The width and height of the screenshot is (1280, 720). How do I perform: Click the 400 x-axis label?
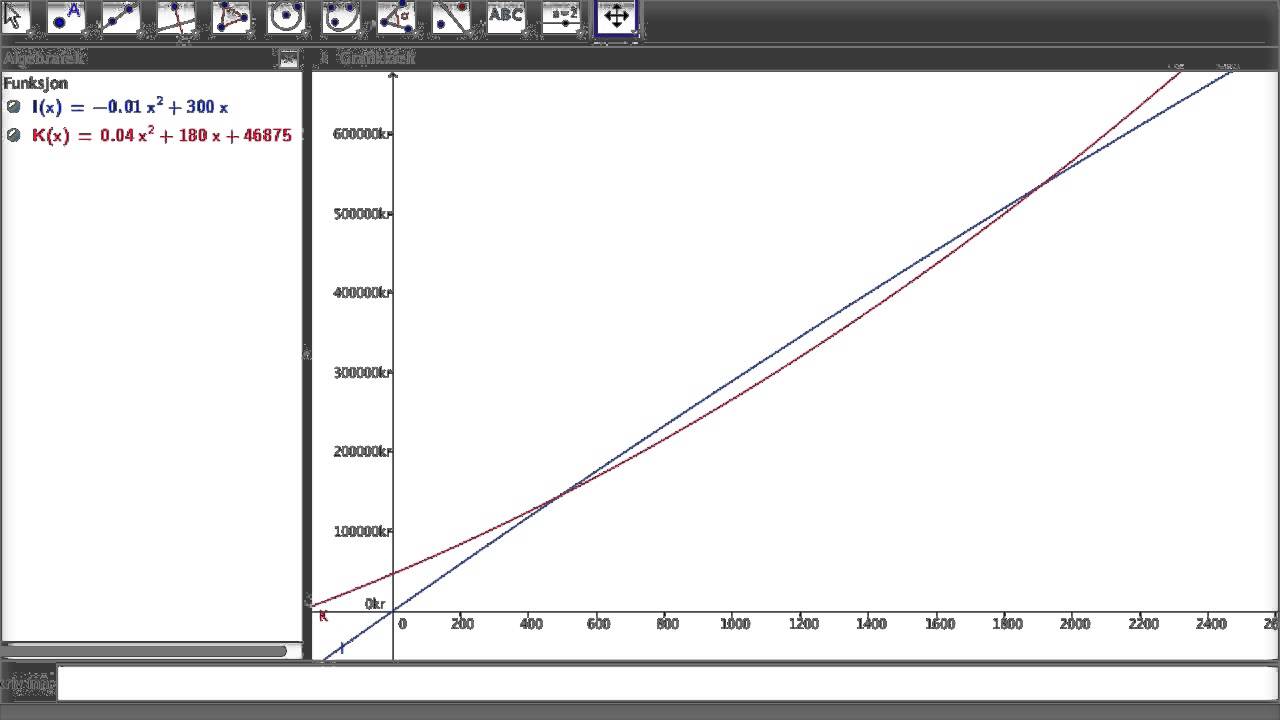pyautogui.click(x=531, y=624)
